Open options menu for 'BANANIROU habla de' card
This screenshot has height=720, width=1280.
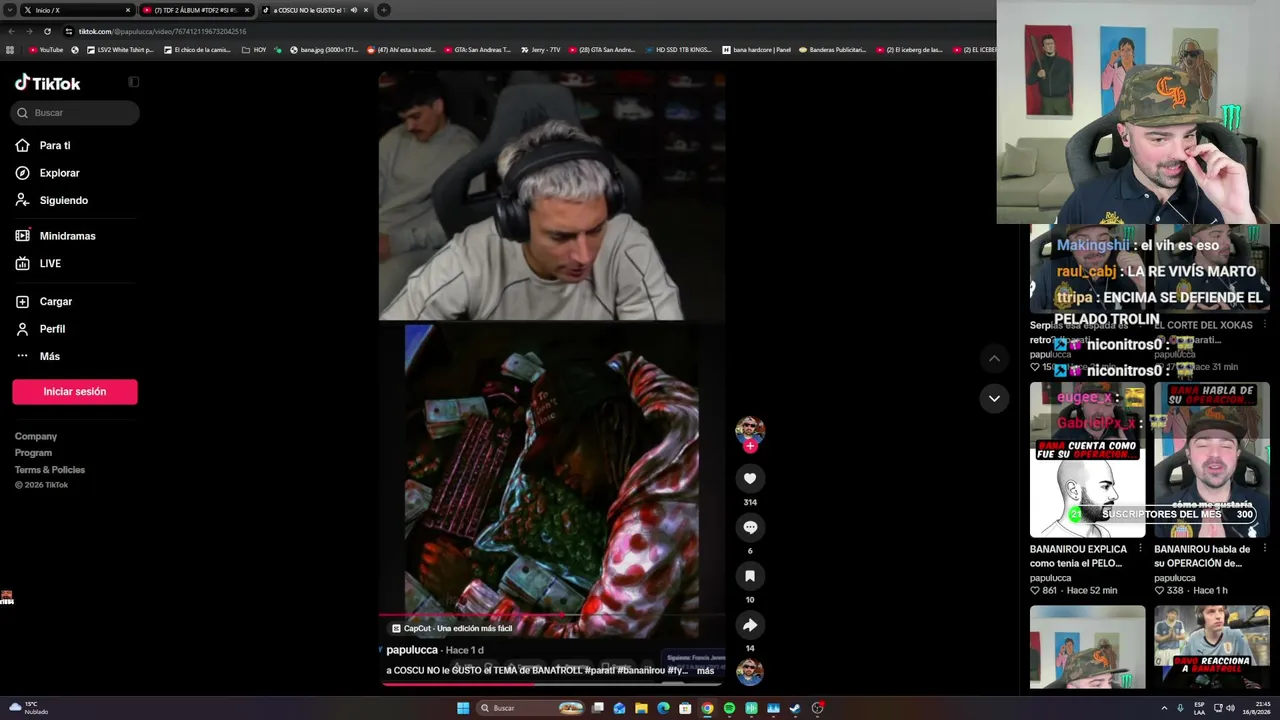click(1264, 548)
